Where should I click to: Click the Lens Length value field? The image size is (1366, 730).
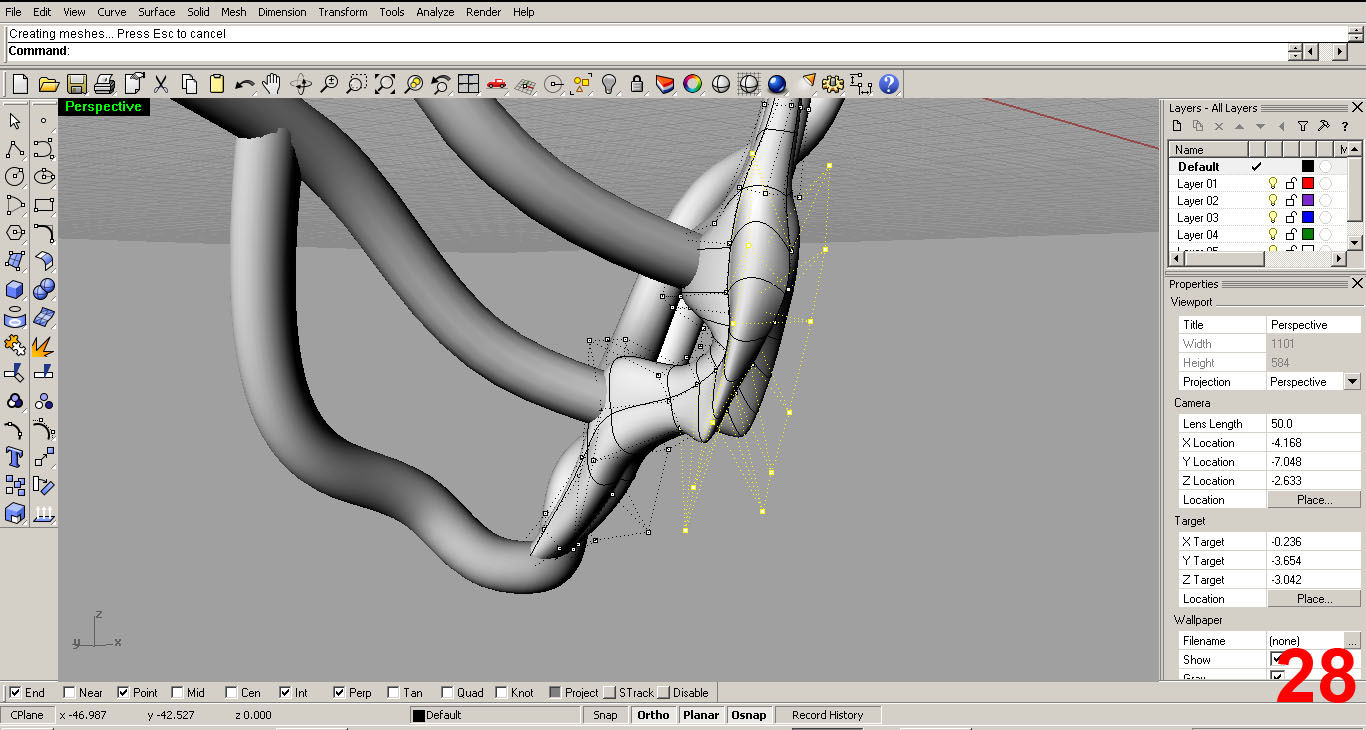(x=1314, y=423)
